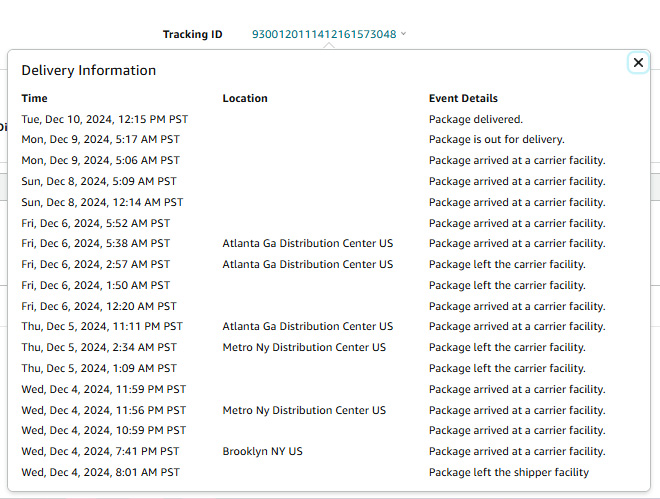660x499 pixels.
Task: Select Package left the shipper facility event
Action: coord(509,472)
